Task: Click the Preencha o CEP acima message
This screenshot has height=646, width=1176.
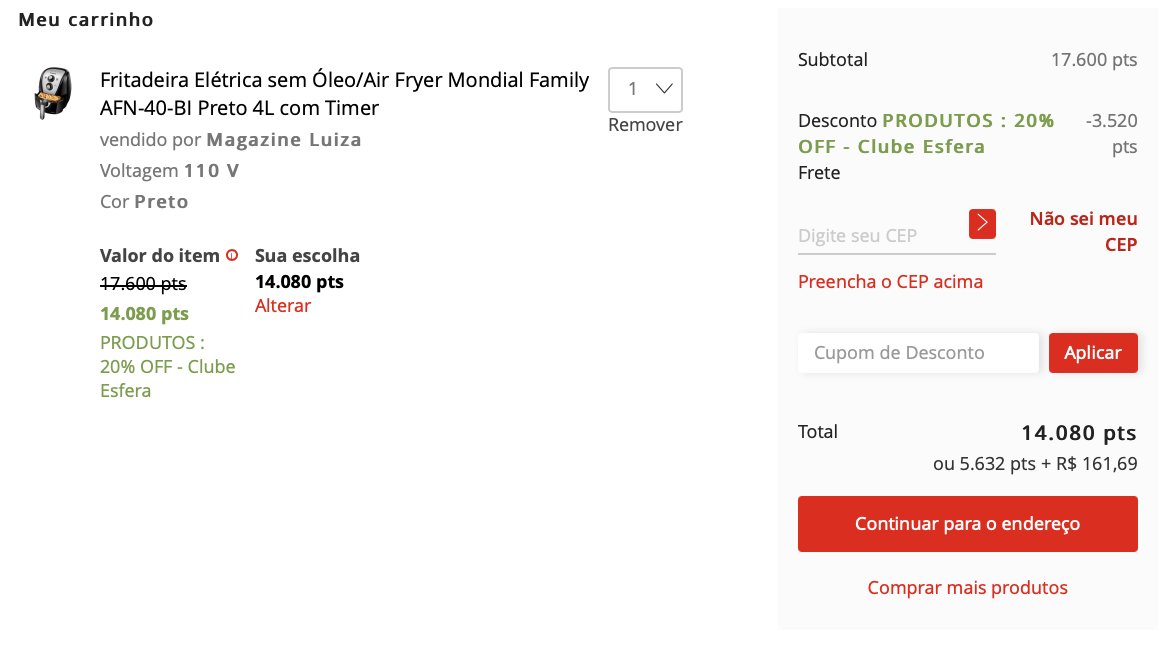Action: point(890,281)
